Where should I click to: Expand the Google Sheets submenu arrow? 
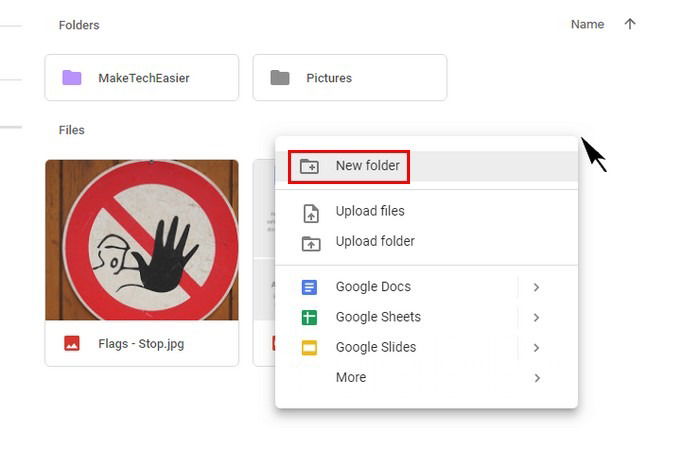(x=537, y=318)
